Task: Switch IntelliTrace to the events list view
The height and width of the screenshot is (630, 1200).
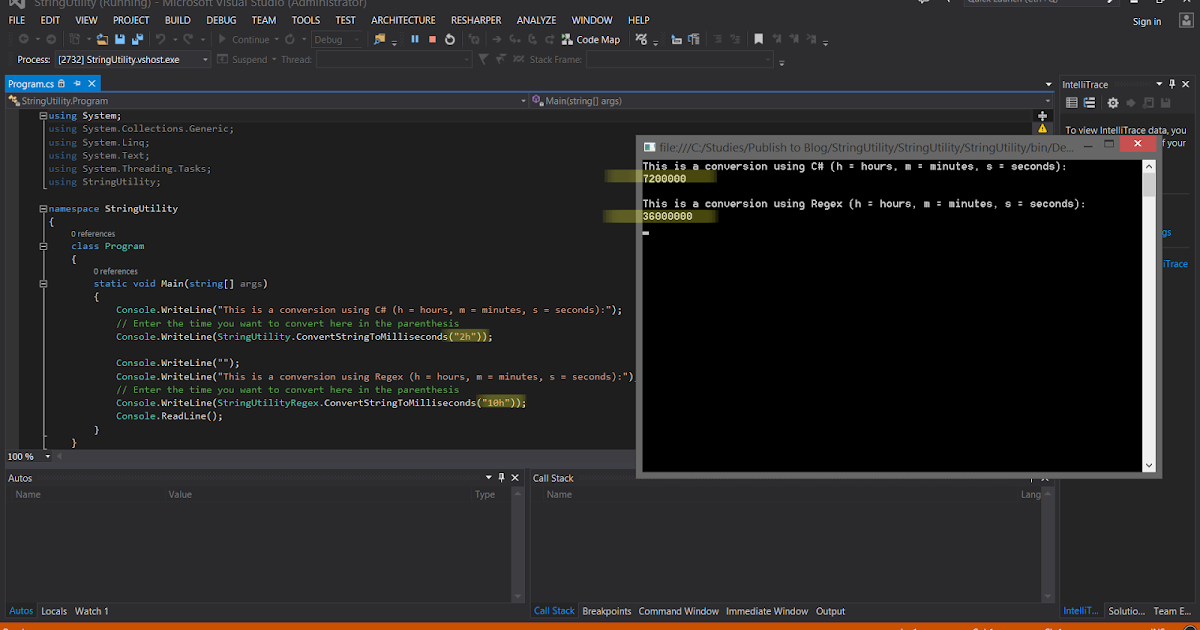Action: click(1091, 101)
